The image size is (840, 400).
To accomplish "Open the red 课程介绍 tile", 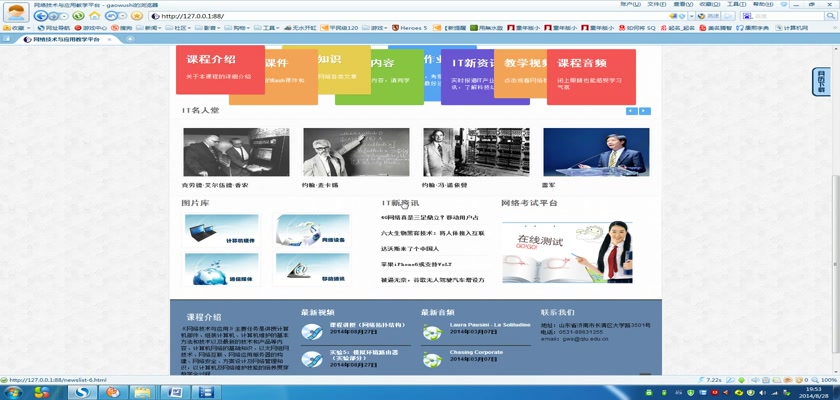I will (220, 70).
